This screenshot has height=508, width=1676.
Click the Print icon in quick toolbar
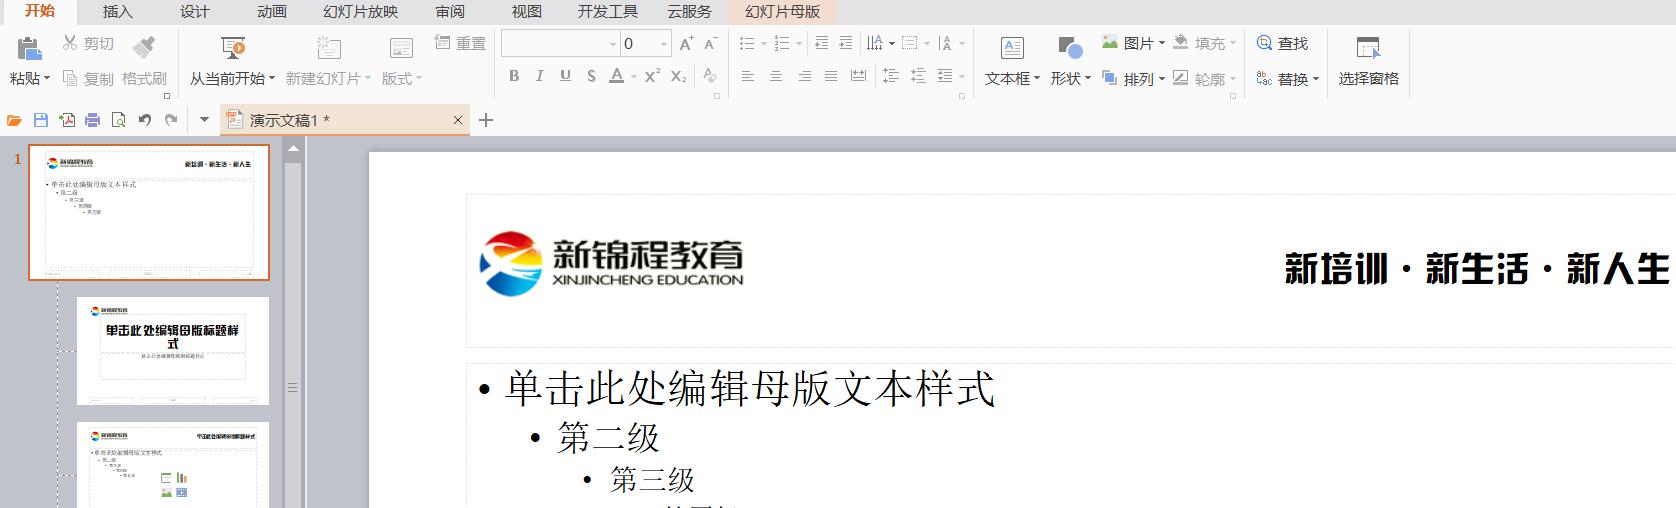tap(93, 120)
